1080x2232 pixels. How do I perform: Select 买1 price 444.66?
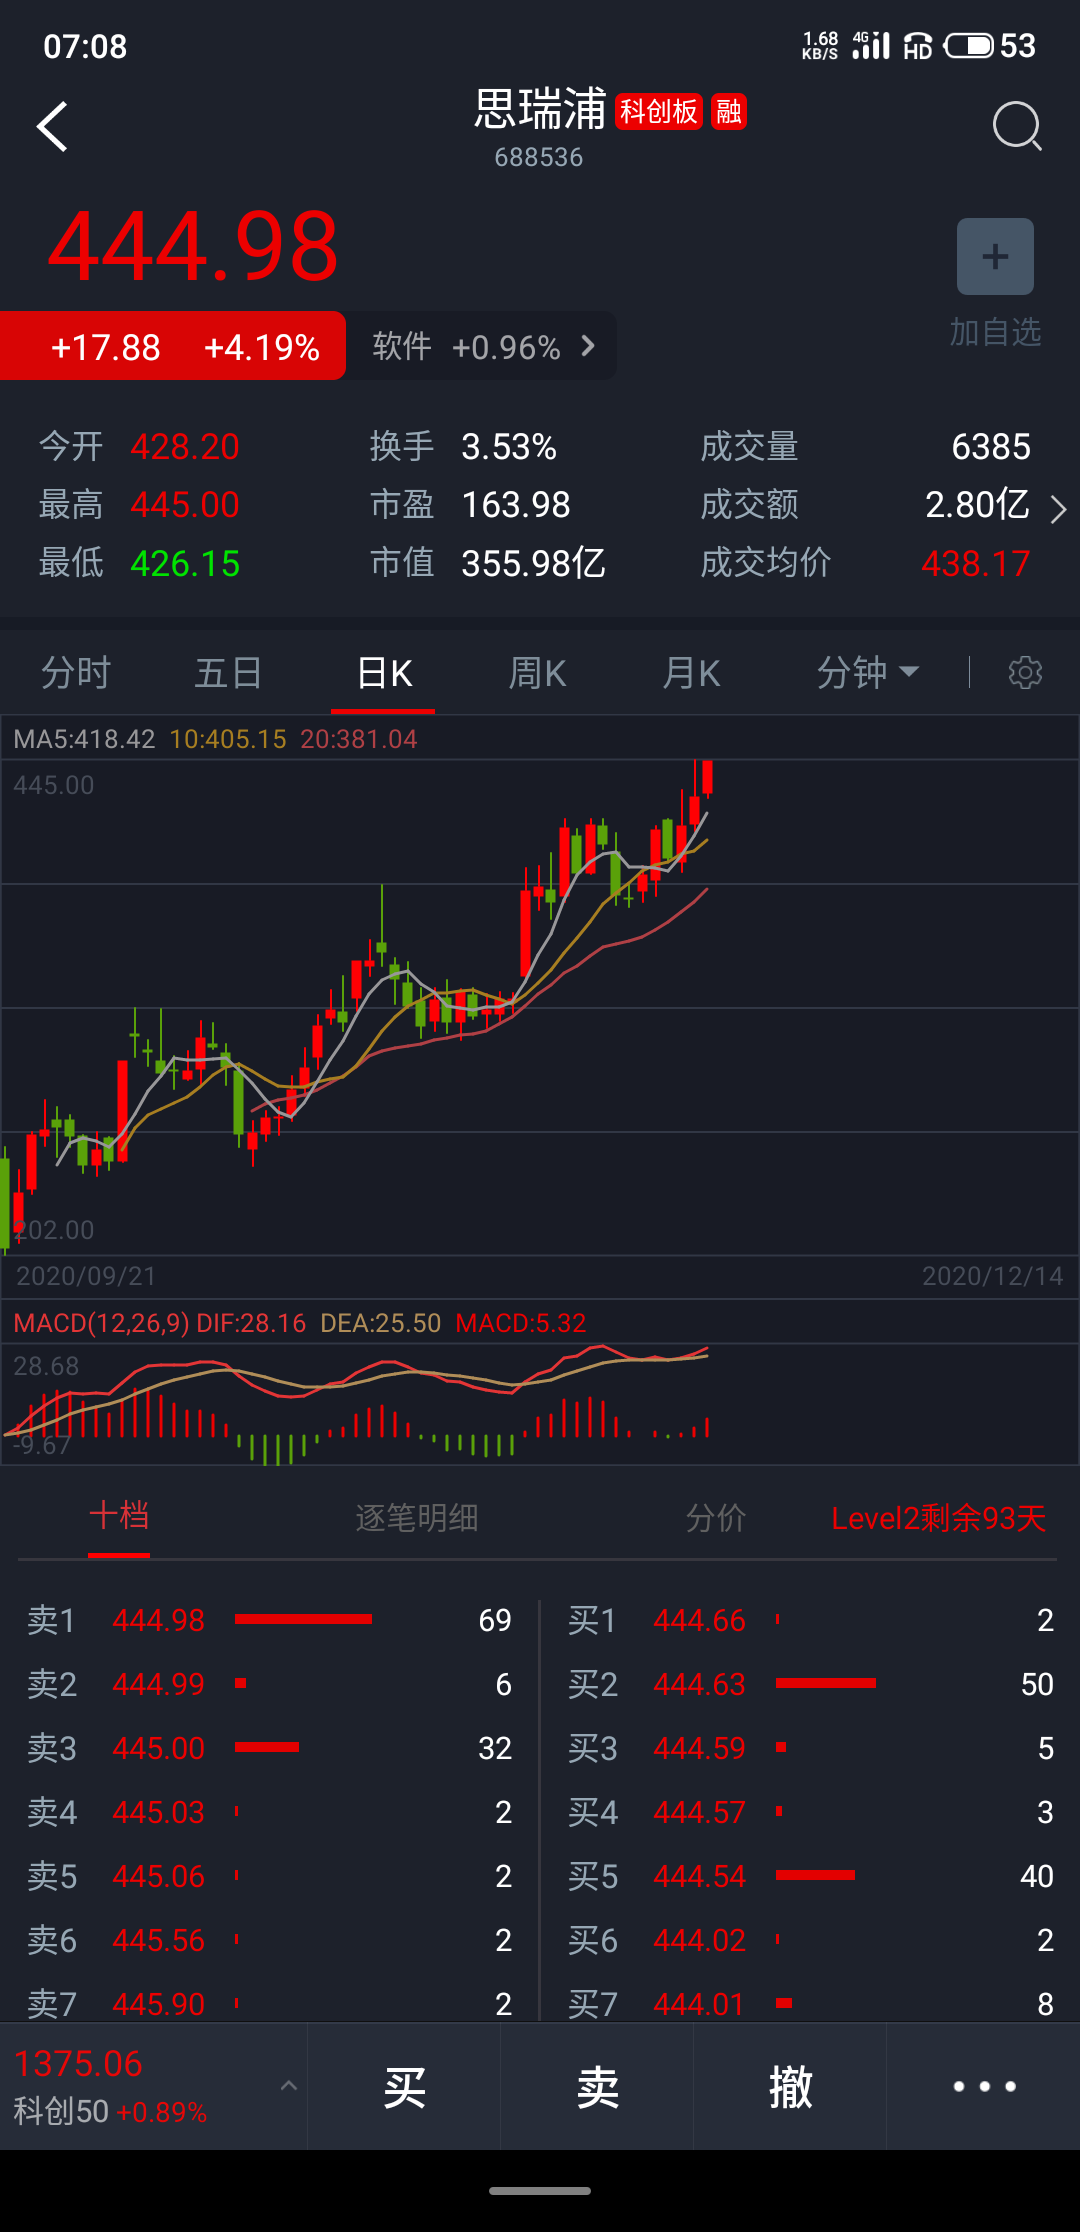click(x=700, y=1620)
